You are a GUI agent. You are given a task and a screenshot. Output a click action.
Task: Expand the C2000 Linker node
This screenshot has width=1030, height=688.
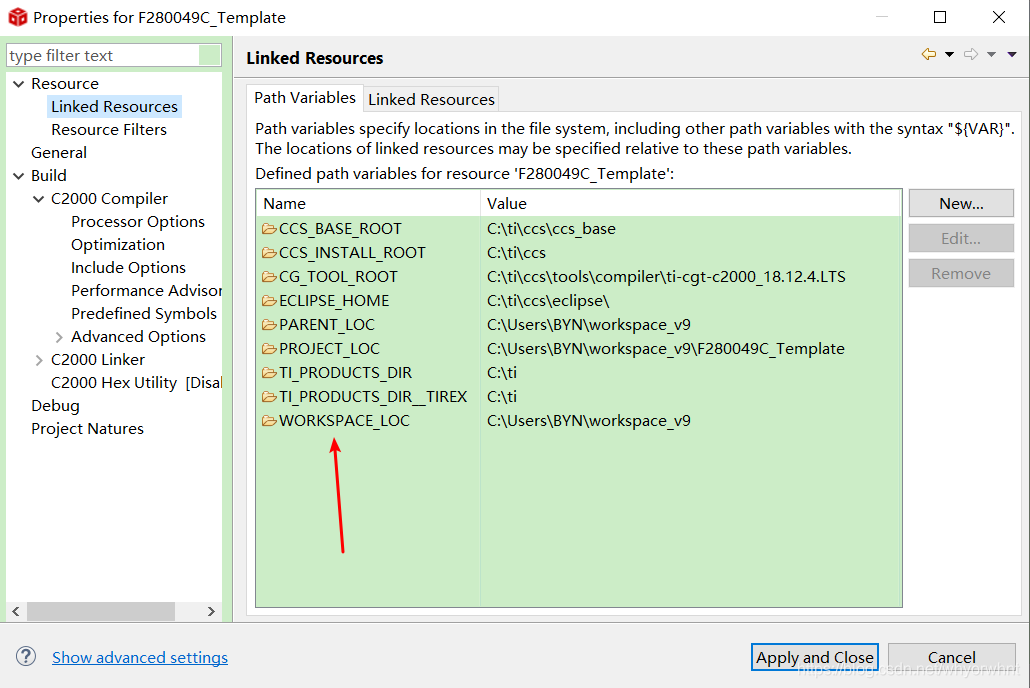coord(39,360)
